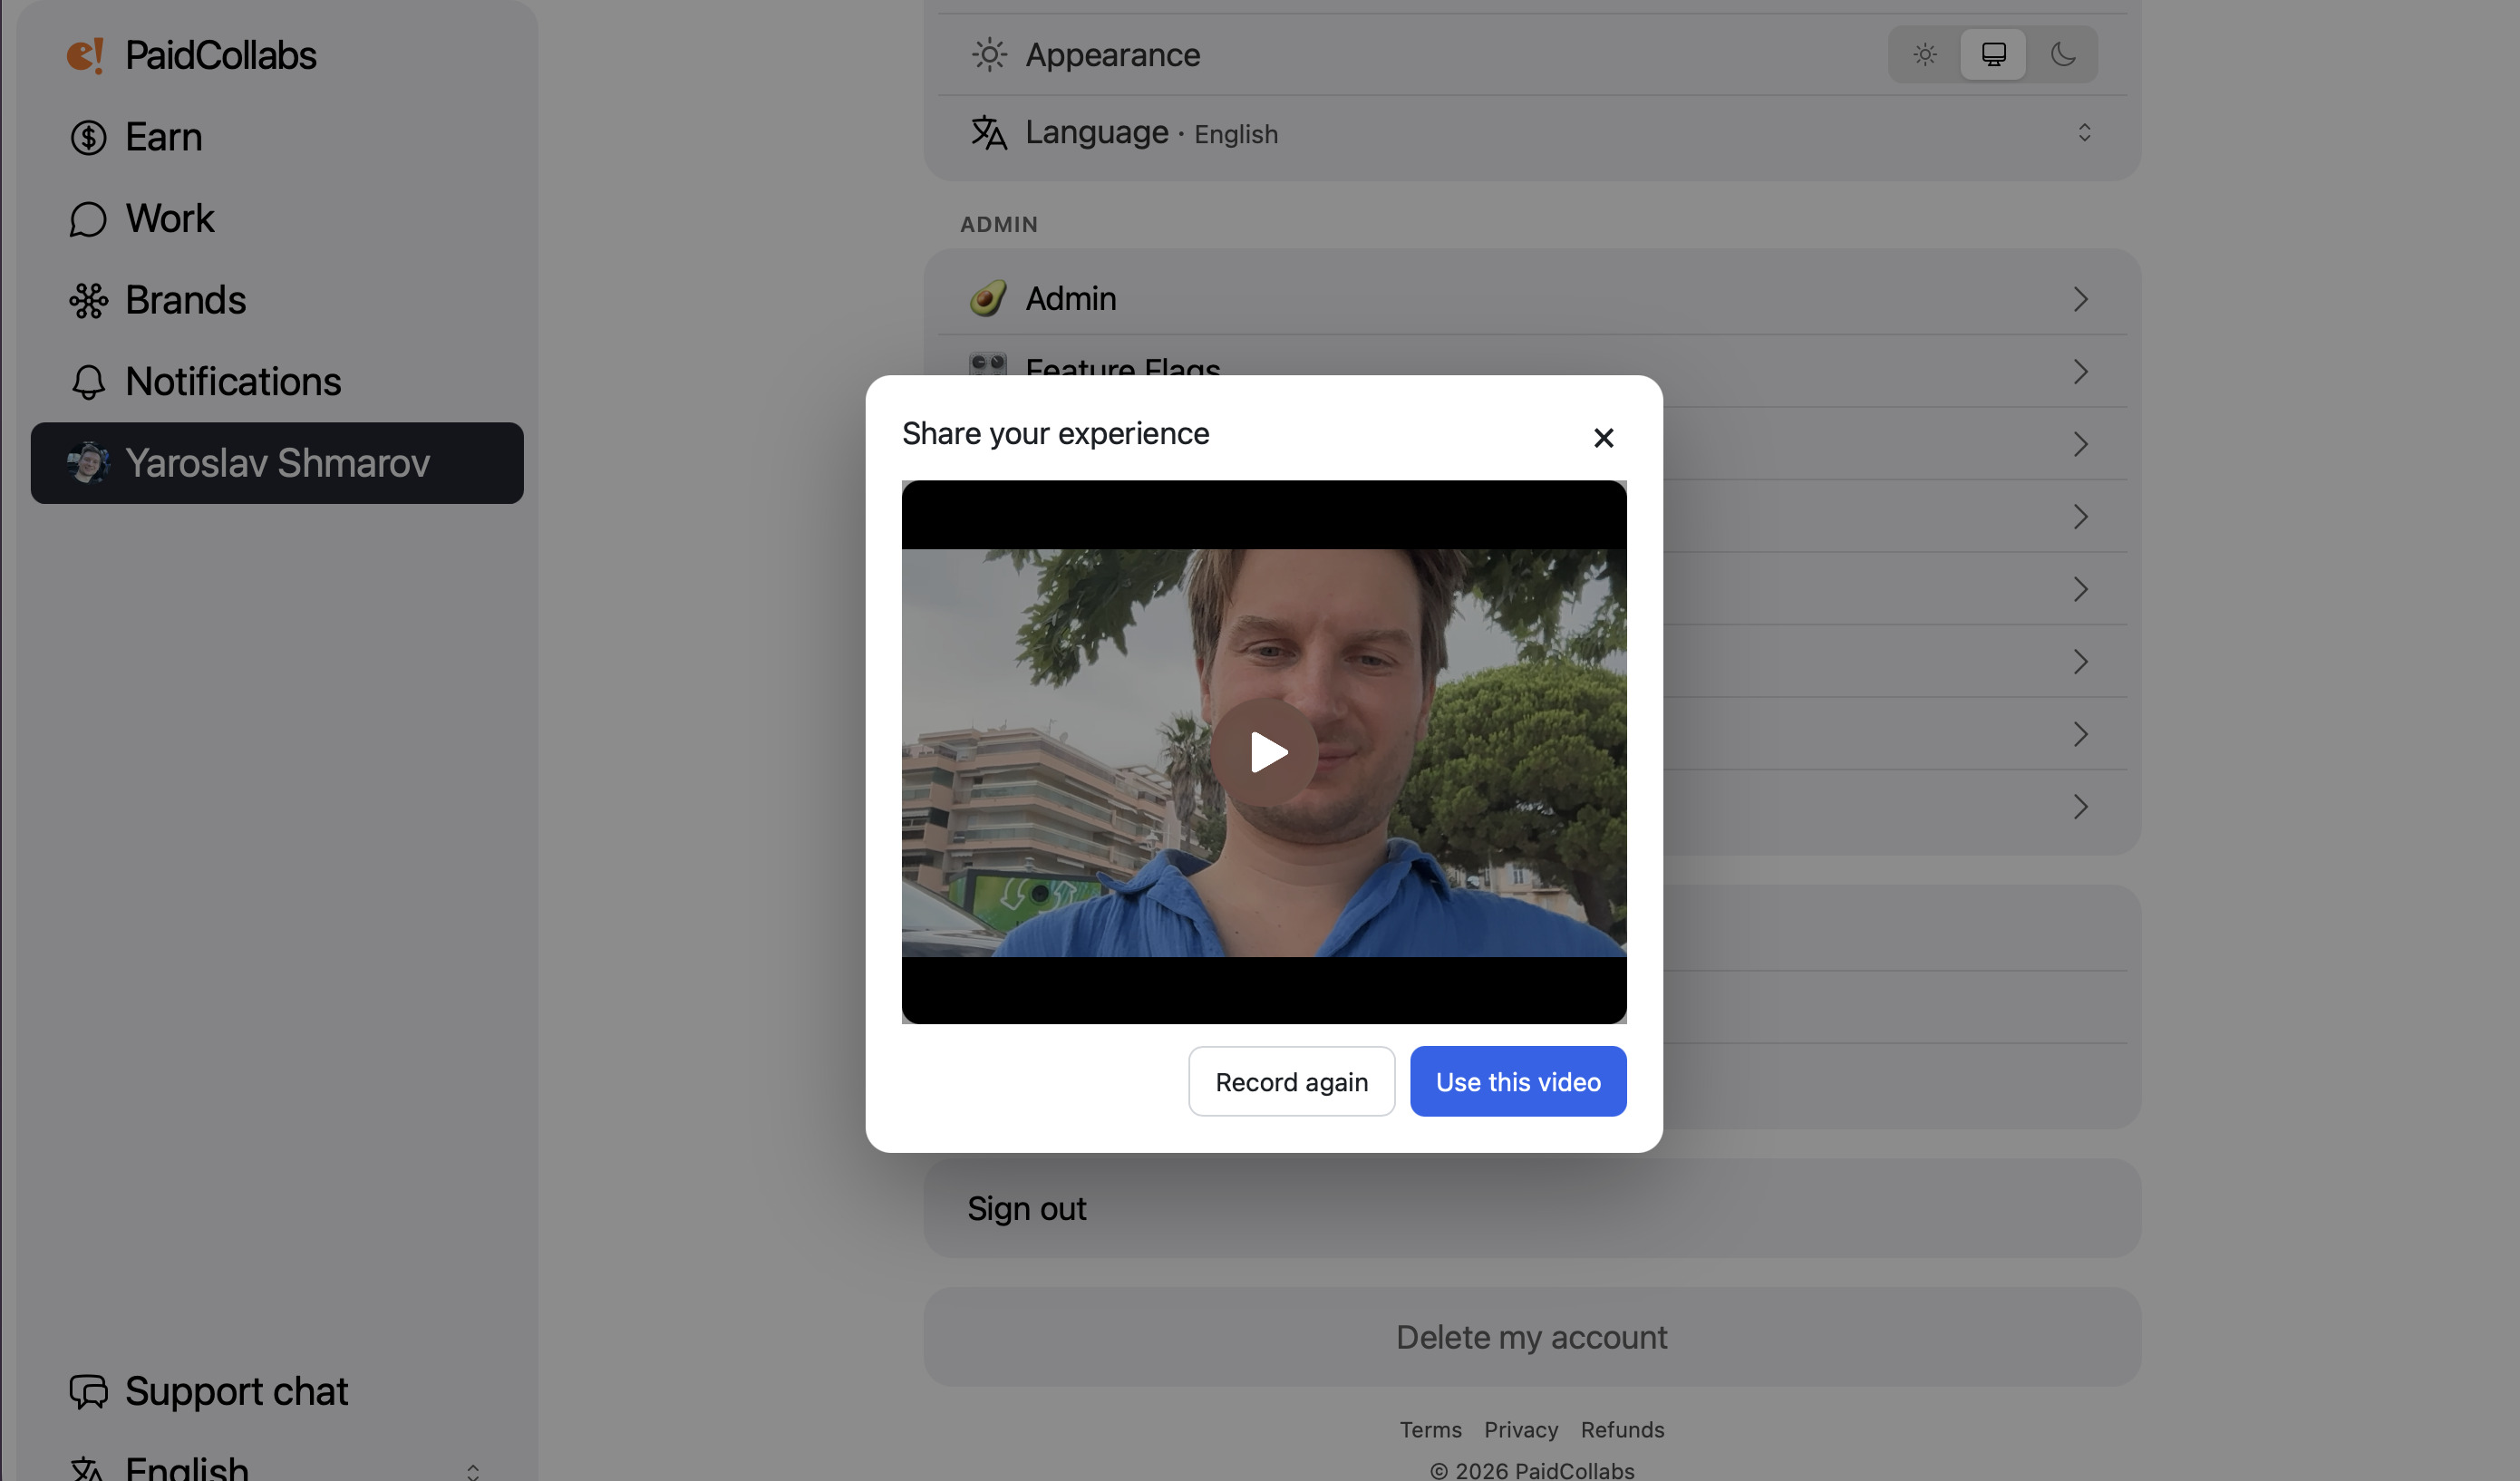Switch appearance to dark mode
2520x1481 pixels.
pyautogui.click(x=2063, y=54)
